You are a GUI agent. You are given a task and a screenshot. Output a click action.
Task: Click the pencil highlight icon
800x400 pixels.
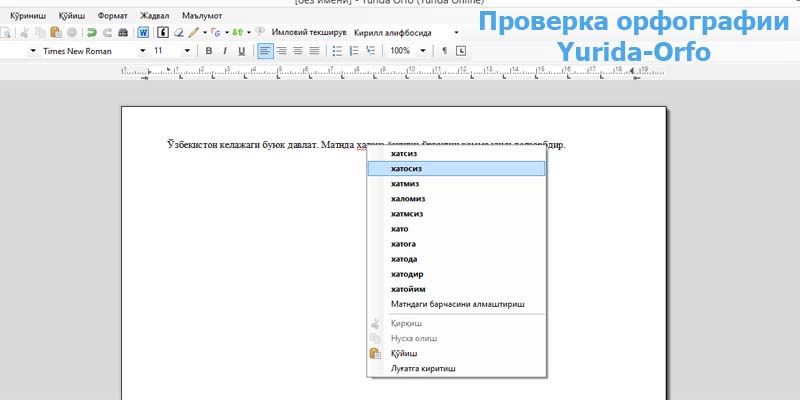tap(193, 33)
